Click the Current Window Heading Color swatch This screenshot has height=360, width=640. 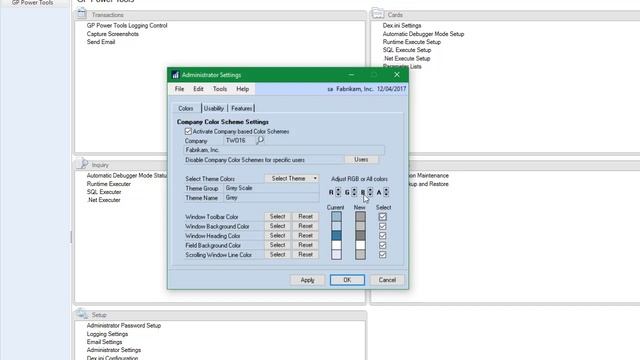[x=336, y=236]
